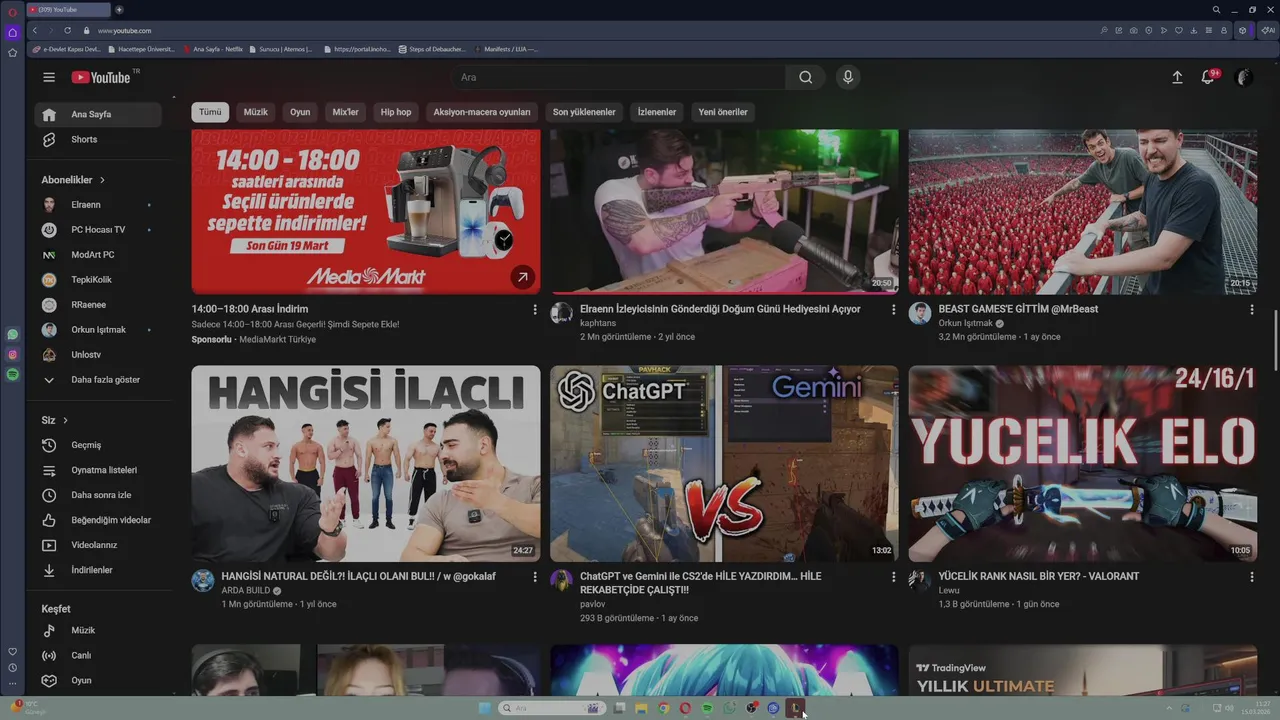Select the Yeni öneriler chip
This screenshot has width=1280, height=720.
tap(723, 112)
